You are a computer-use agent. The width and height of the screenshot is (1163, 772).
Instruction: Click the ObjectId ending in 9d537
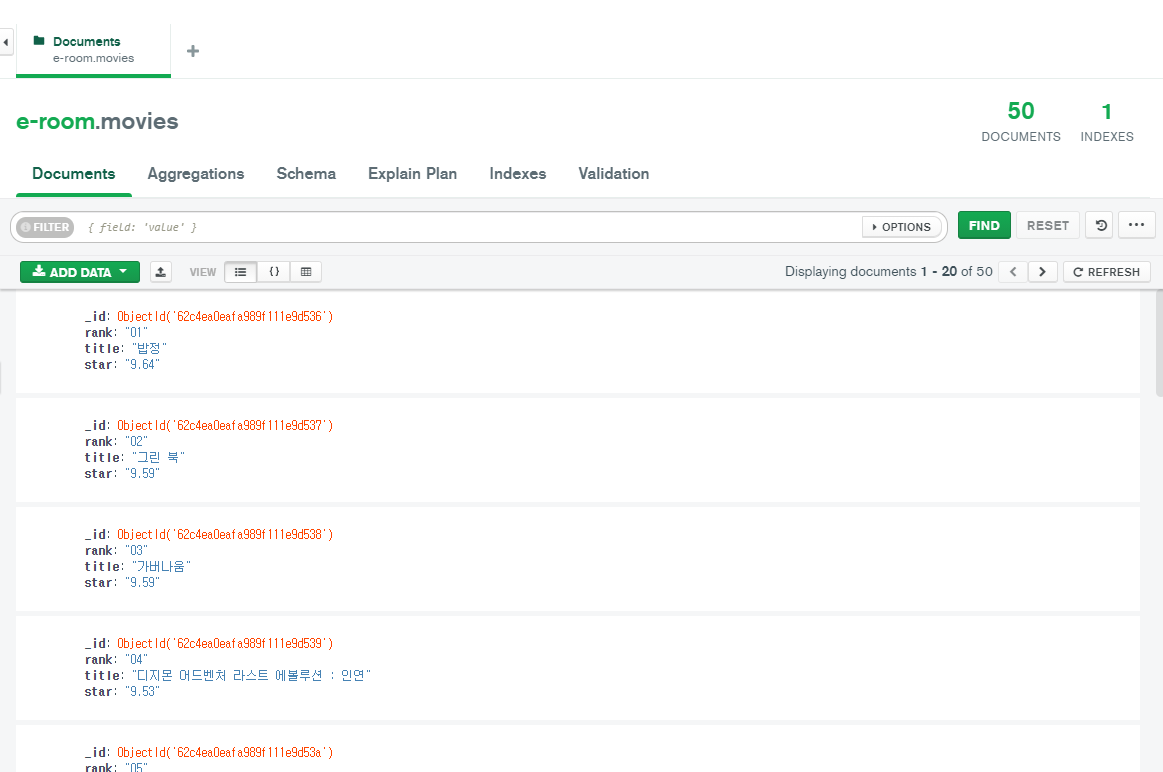pyautogui.click(x=225, y=426)
